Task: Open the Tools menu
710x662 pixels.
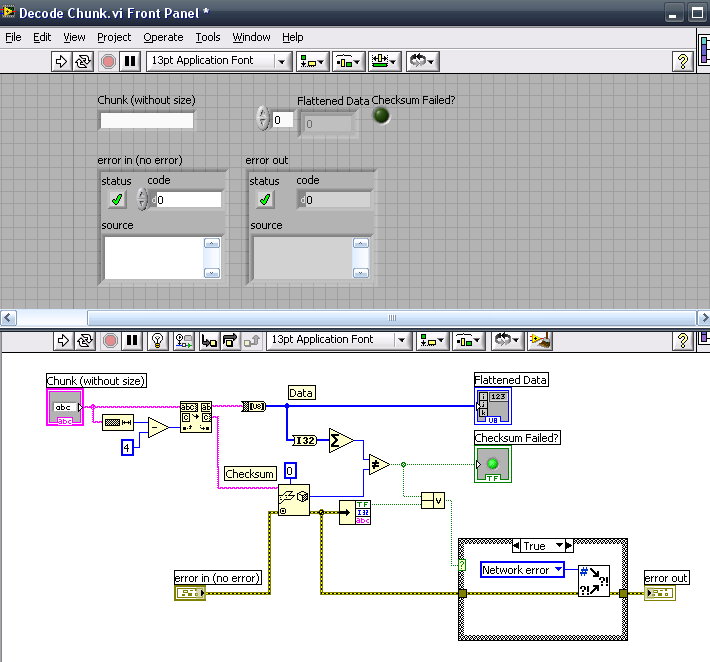Action: (208, 37)
